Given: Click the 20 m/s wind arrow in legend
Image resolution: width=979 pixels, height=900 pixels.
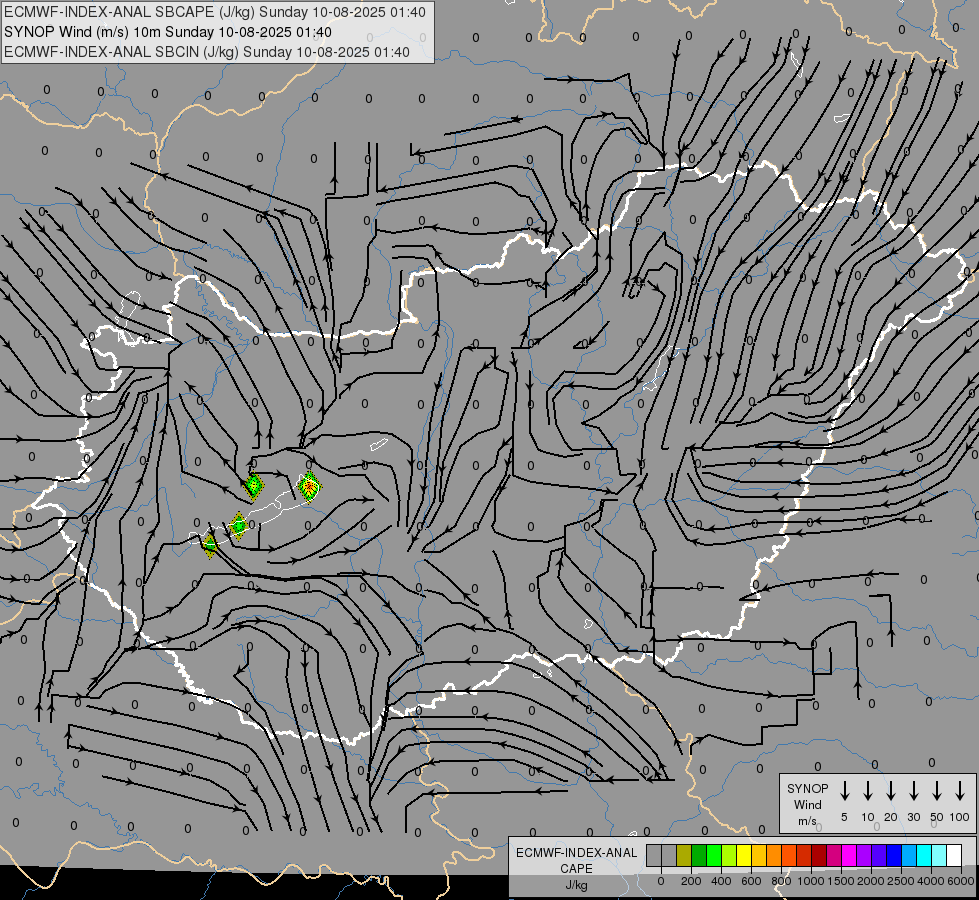Looking at the screenshot, I should (x=891, y=790).
